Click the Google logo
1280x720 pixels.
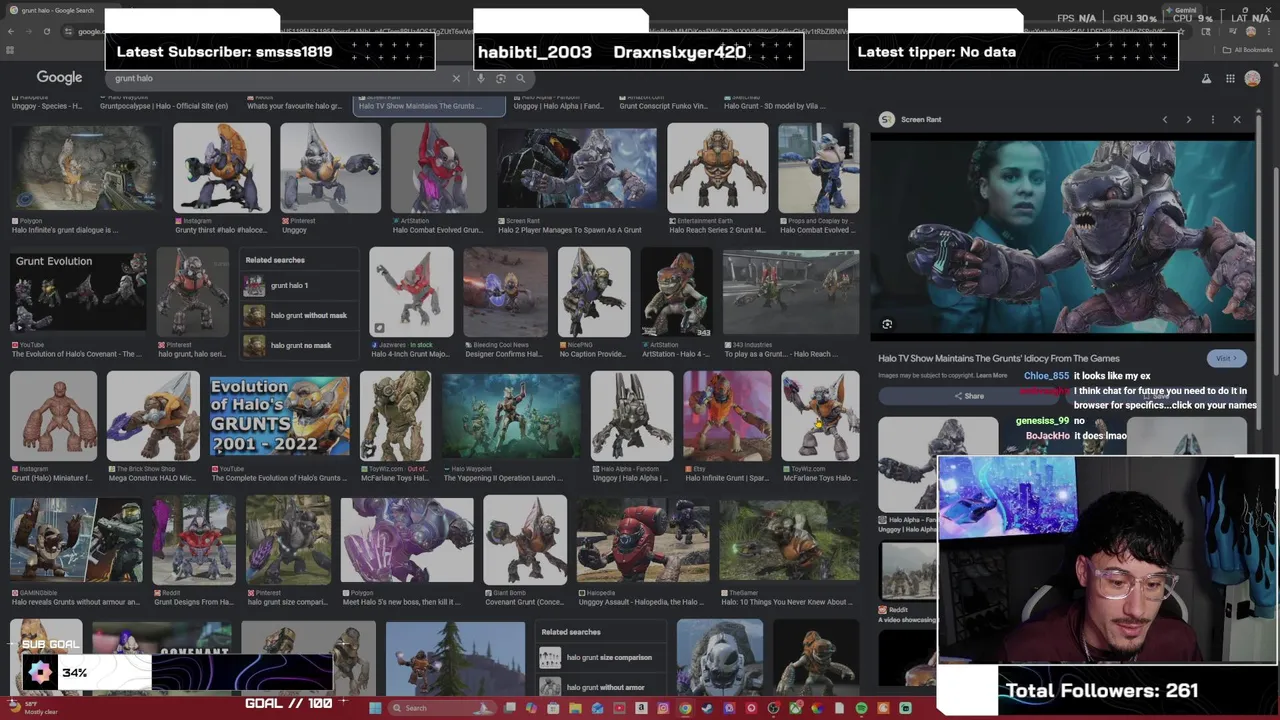click(x=59, y=77)
